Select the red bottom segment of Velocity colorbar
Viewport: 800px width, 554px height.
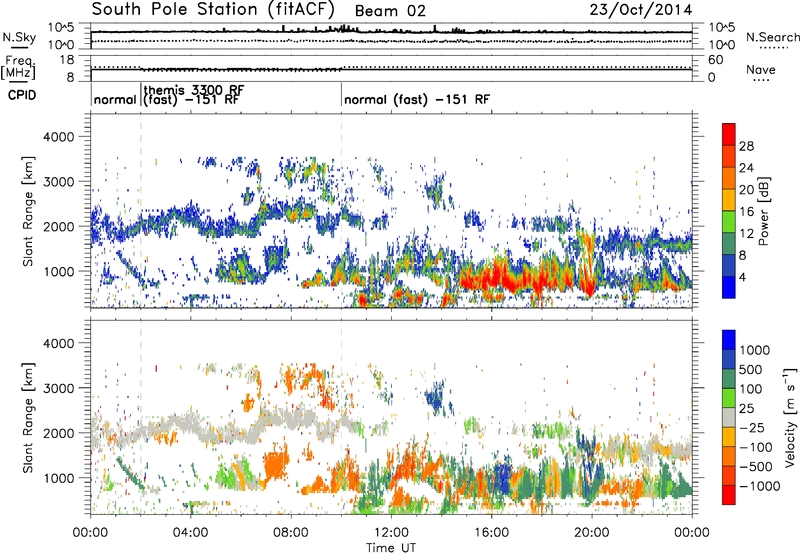point(729,495)
